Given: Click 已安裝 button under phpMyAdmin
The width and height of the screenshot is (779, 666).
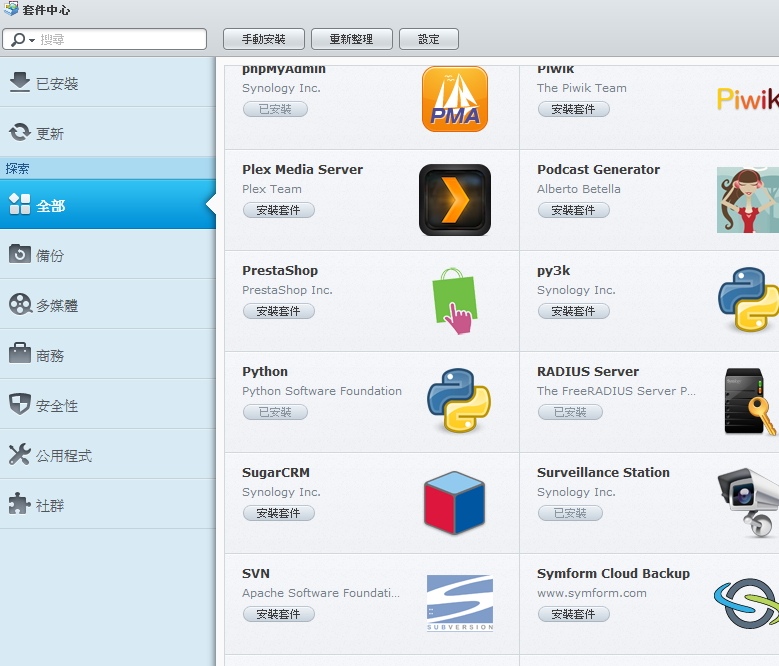Looking at the screenshot, I should click(x=275, y=109).
